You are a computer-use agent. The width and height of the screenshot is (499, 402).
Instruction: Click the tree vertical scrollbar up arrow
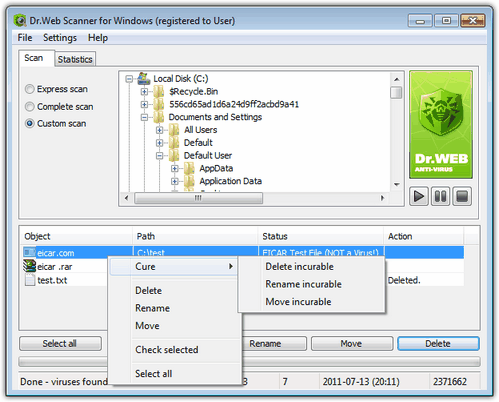point(396,79)
